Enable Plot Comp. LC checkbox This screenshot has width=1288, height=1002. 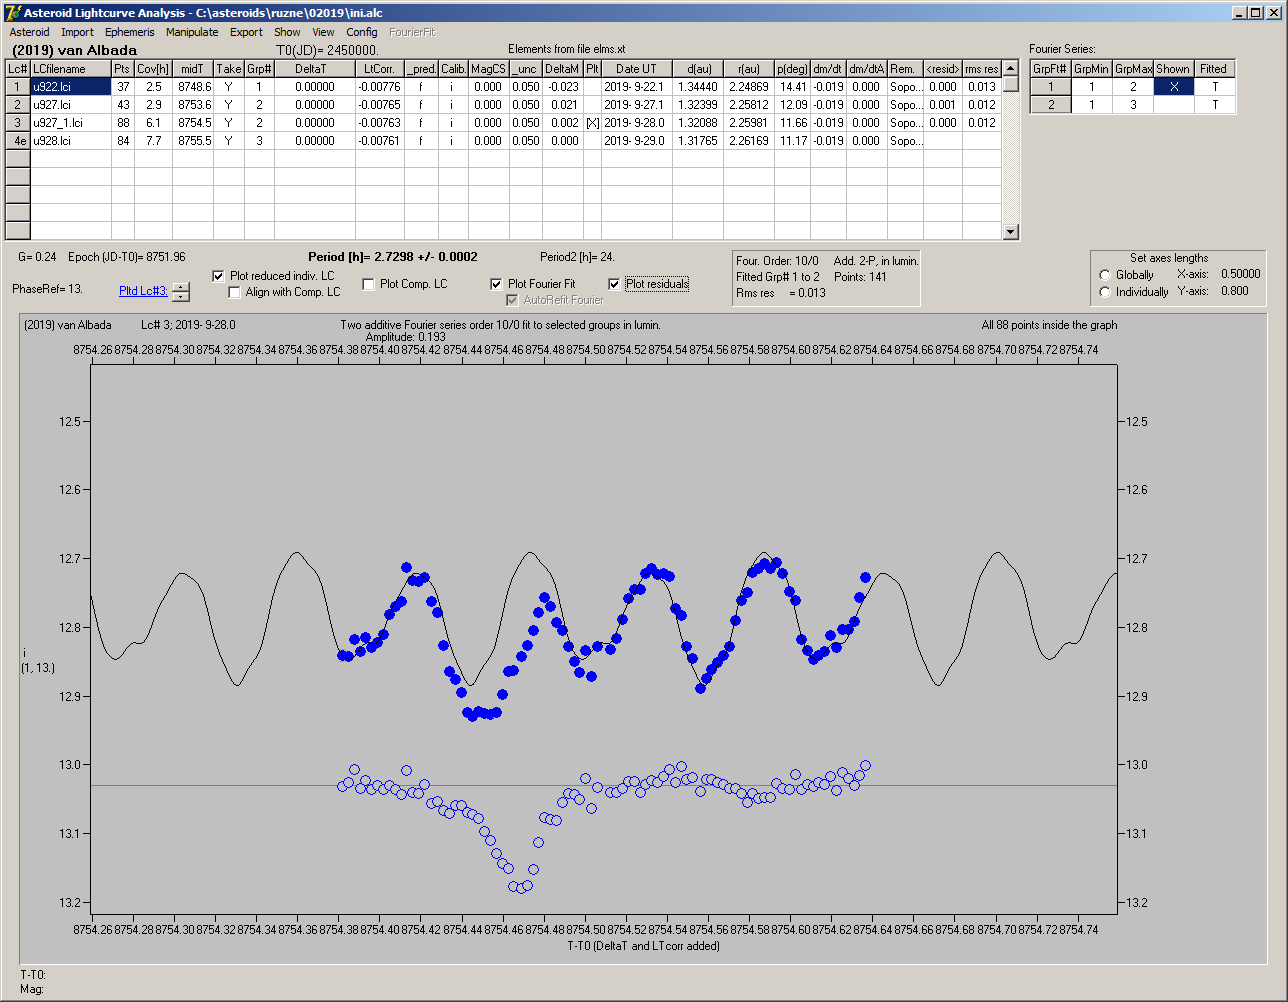(x=368, y=284)
